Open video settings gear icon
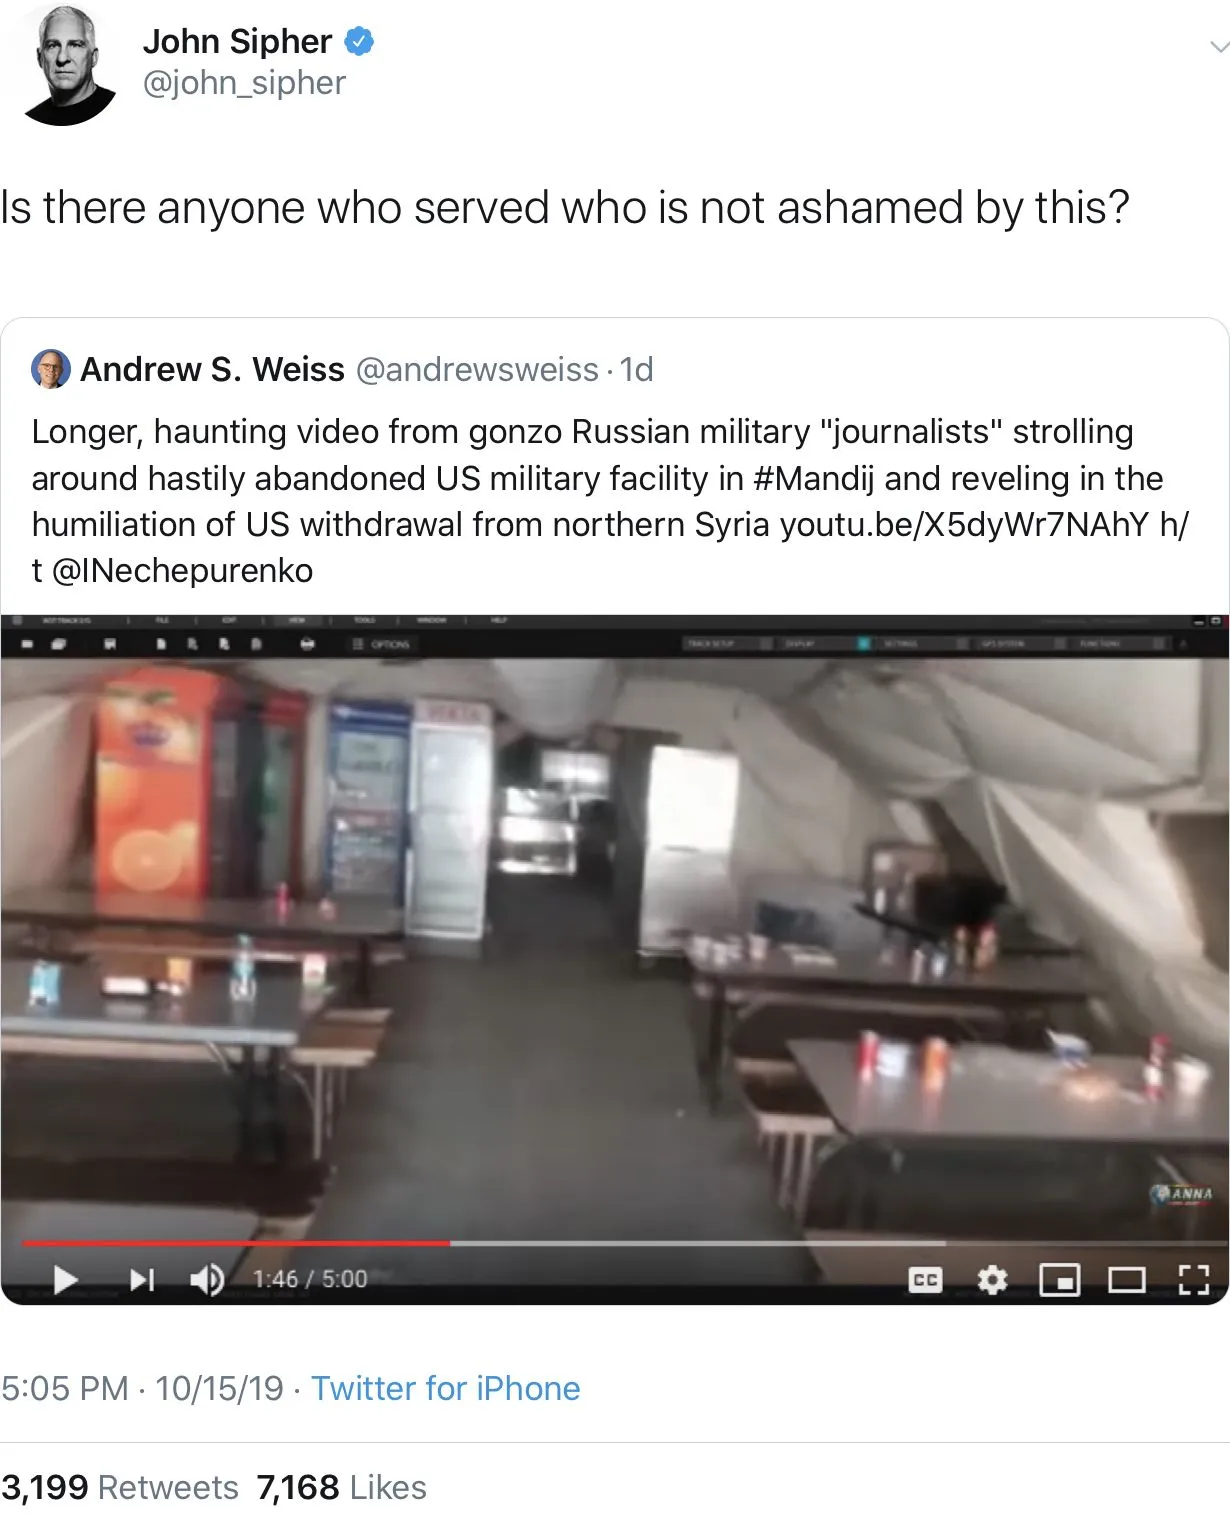 tap(992, 1280)
